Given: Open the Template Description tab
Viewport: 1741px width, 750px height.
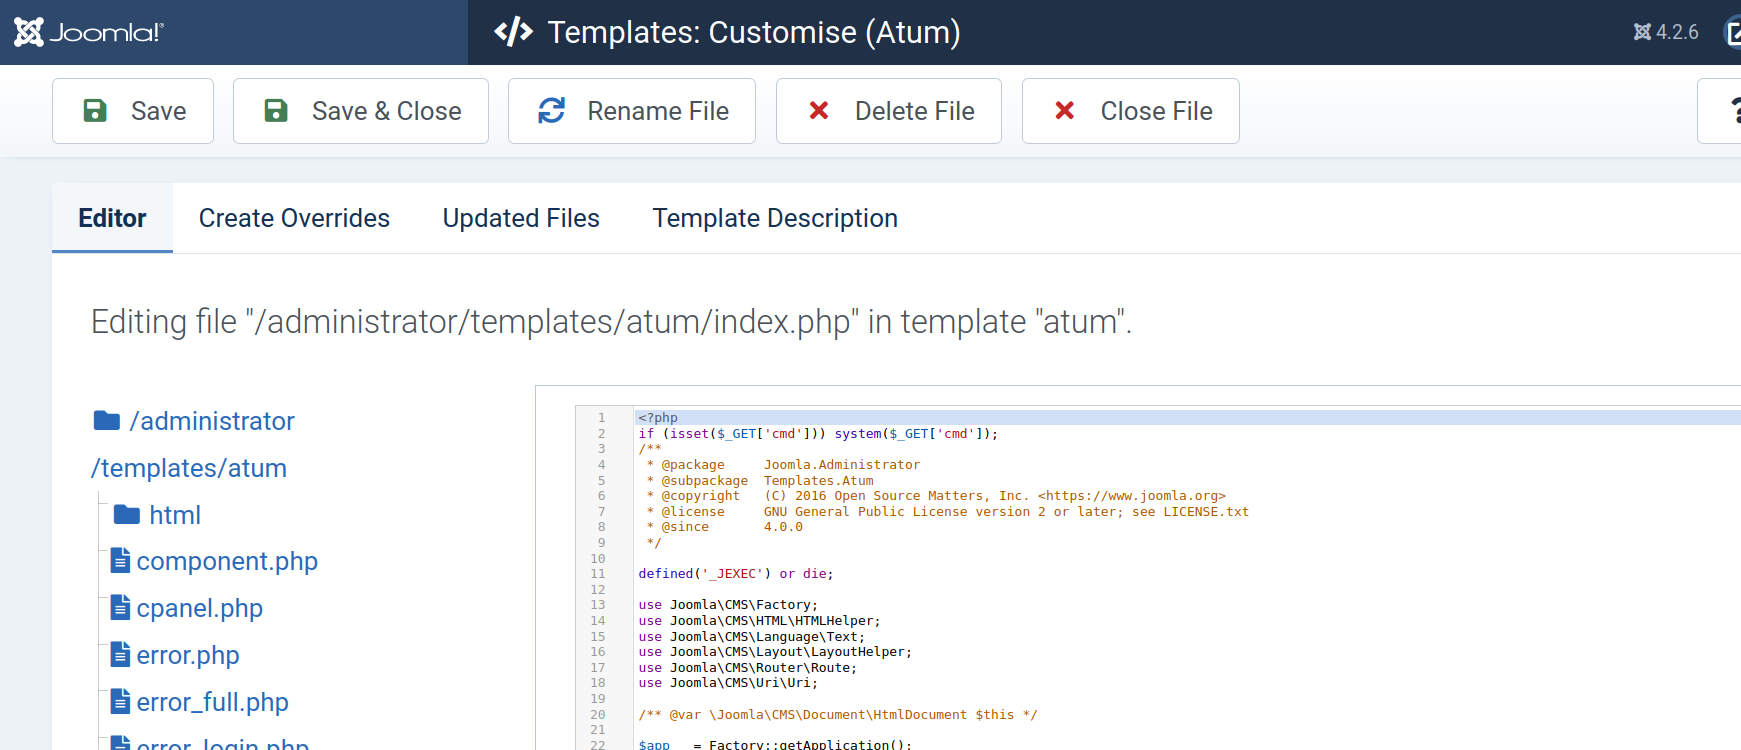Looking at the screenshot, I should point(775,218).
